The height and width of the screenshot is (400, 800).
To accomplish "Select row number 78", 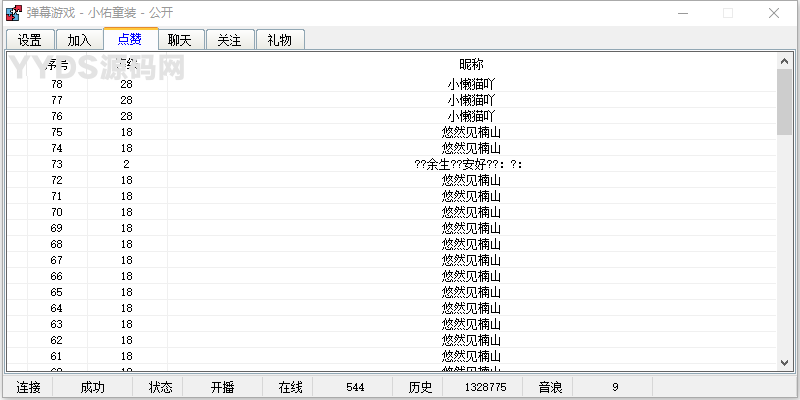I will tap(57, 84).
